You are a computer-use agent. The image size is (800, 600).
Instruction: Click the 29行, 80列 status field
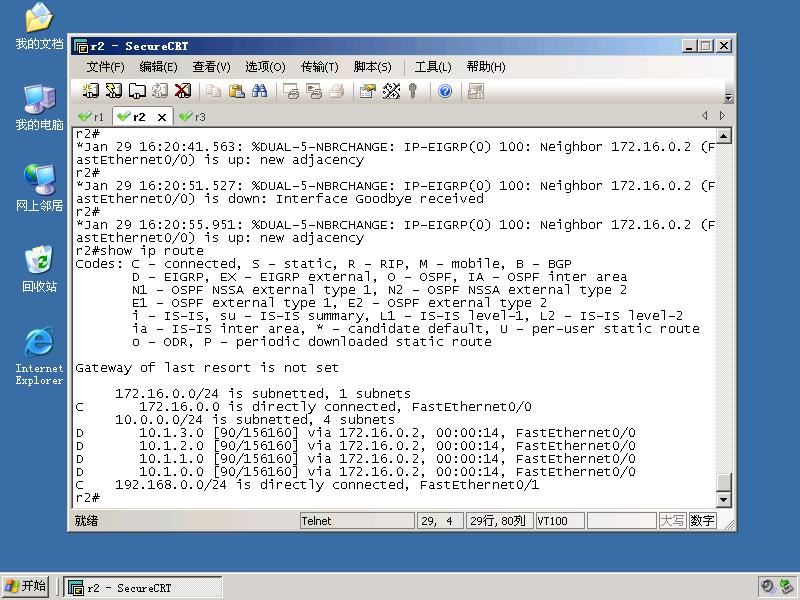tap(498, 521)
